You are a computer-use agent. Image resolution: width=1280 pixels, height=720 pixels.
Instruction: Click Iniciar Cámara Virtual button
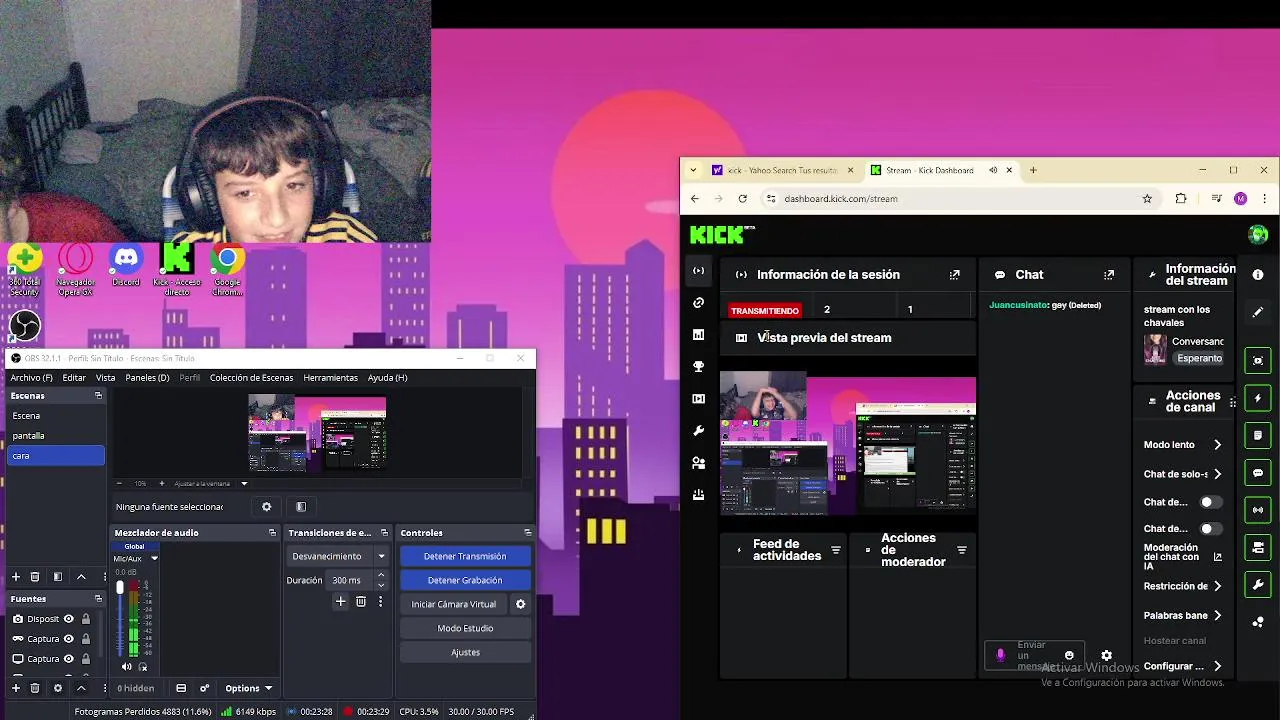453,604
